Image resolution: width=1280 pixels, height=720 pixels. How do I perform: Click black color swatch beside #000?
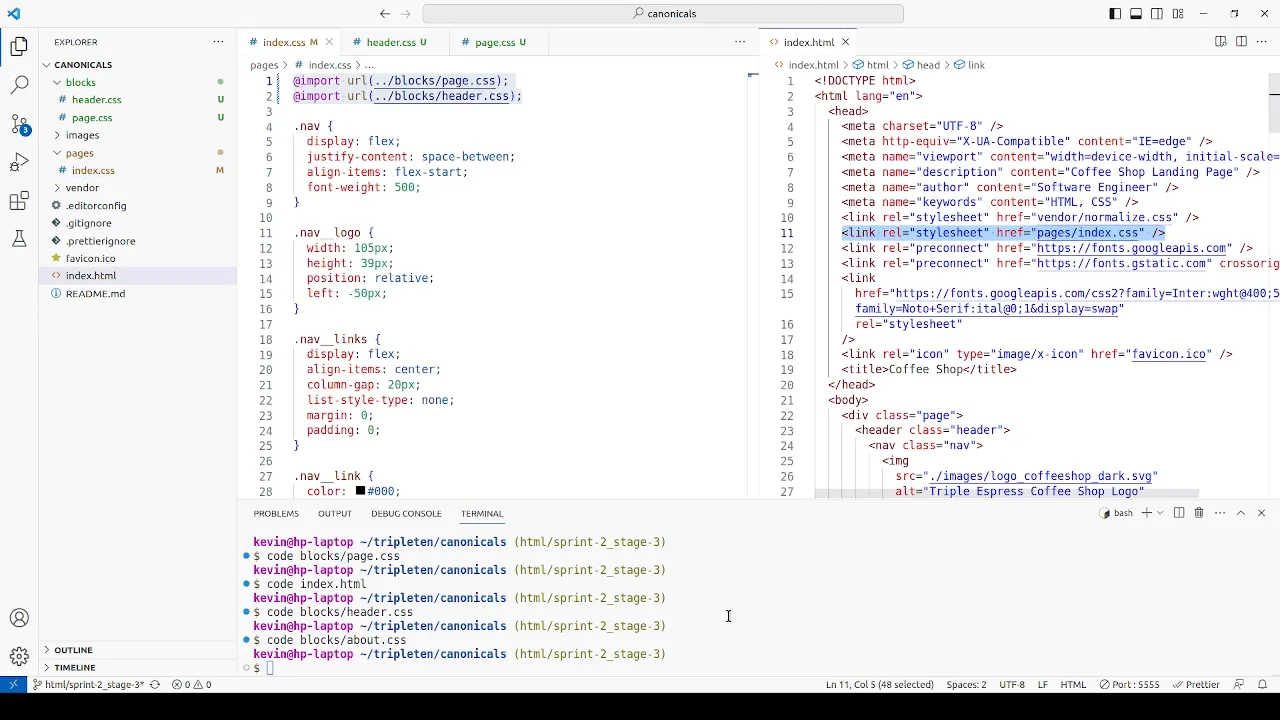pos(360,491)
